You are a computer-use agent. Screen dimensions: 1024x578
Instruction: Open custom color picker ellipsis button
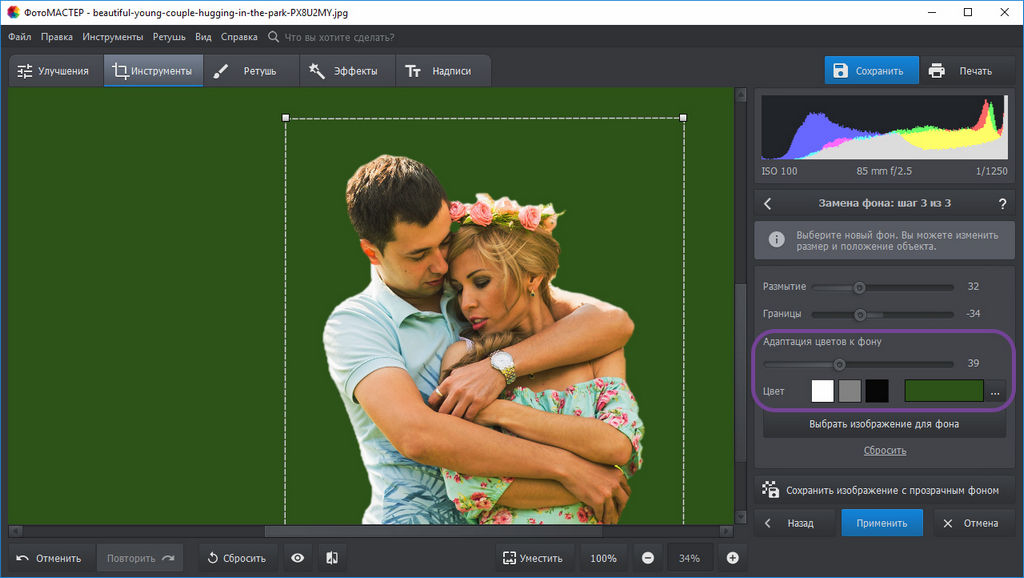(995, 392)
